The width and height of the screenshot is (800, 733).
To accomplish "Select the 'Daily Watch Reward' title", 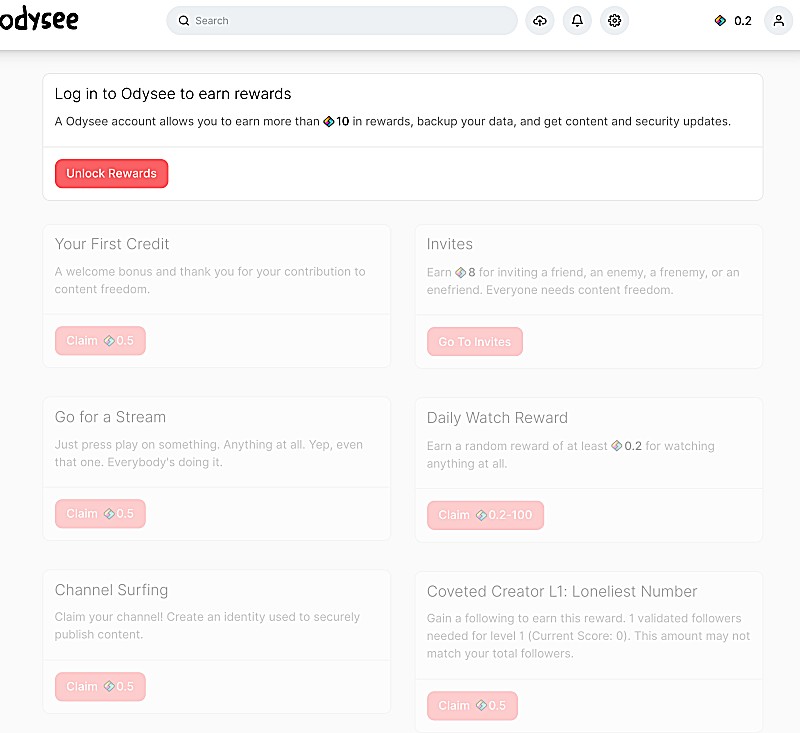I will [x=497, y=418].
